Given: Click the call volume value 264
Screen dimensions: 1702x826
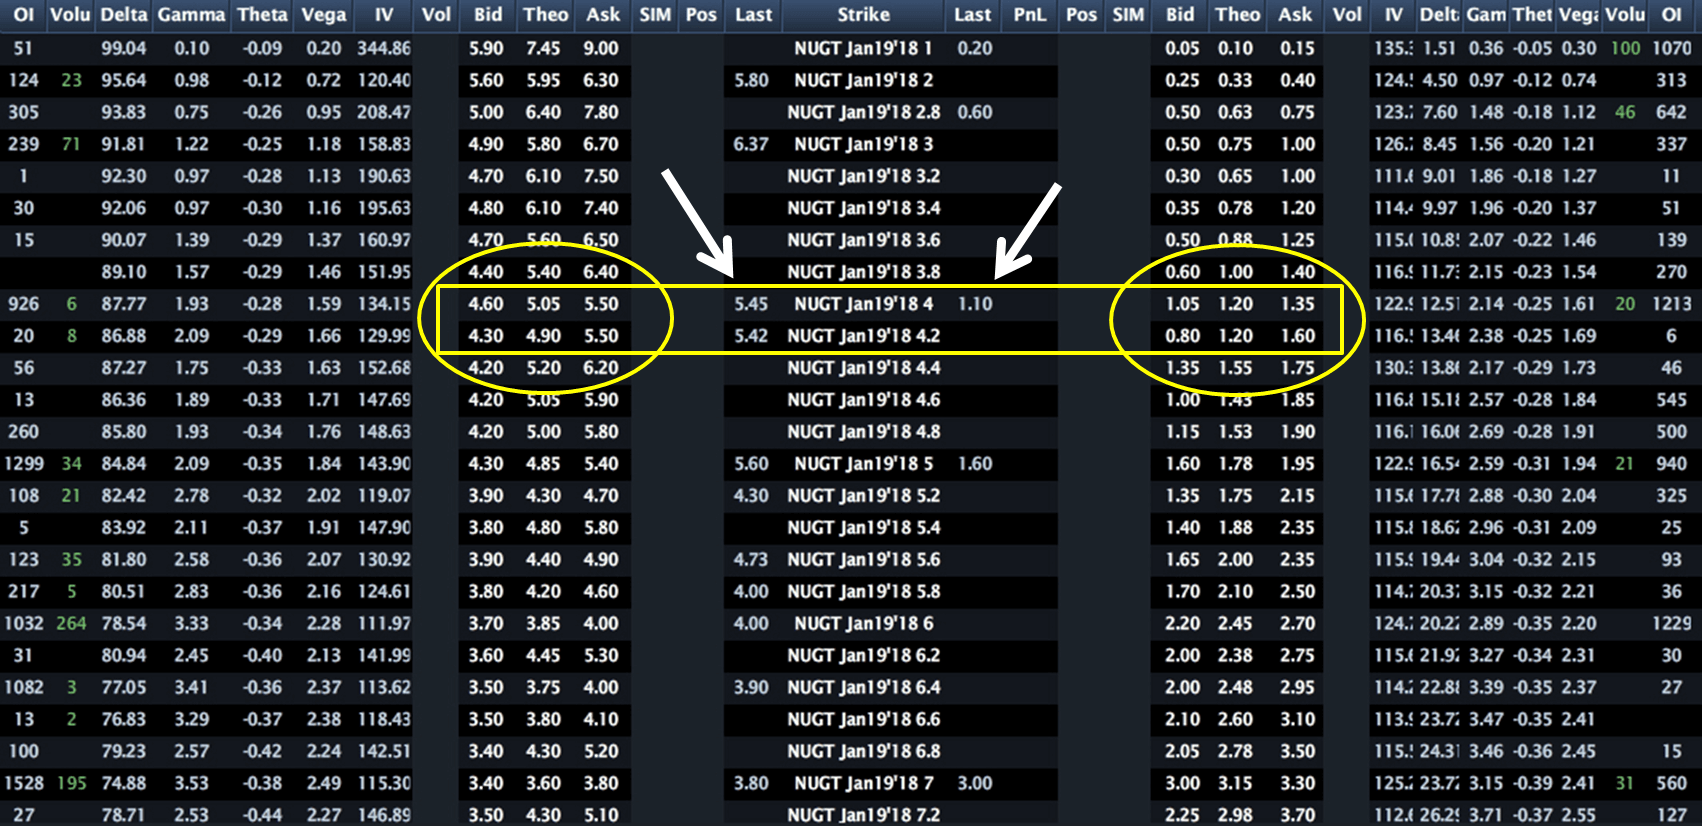Looking at the screenshot, I should point(71,624).
